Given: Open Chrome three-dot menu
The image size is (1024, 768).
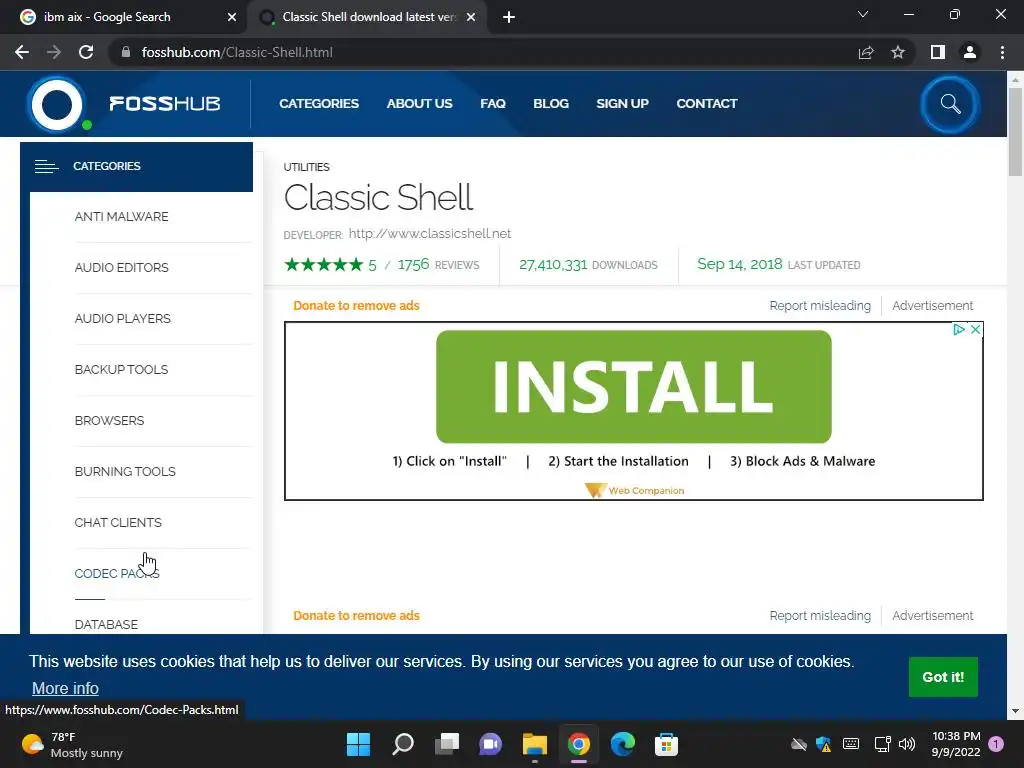Looking at the screenshot, I should point(1002,52).
